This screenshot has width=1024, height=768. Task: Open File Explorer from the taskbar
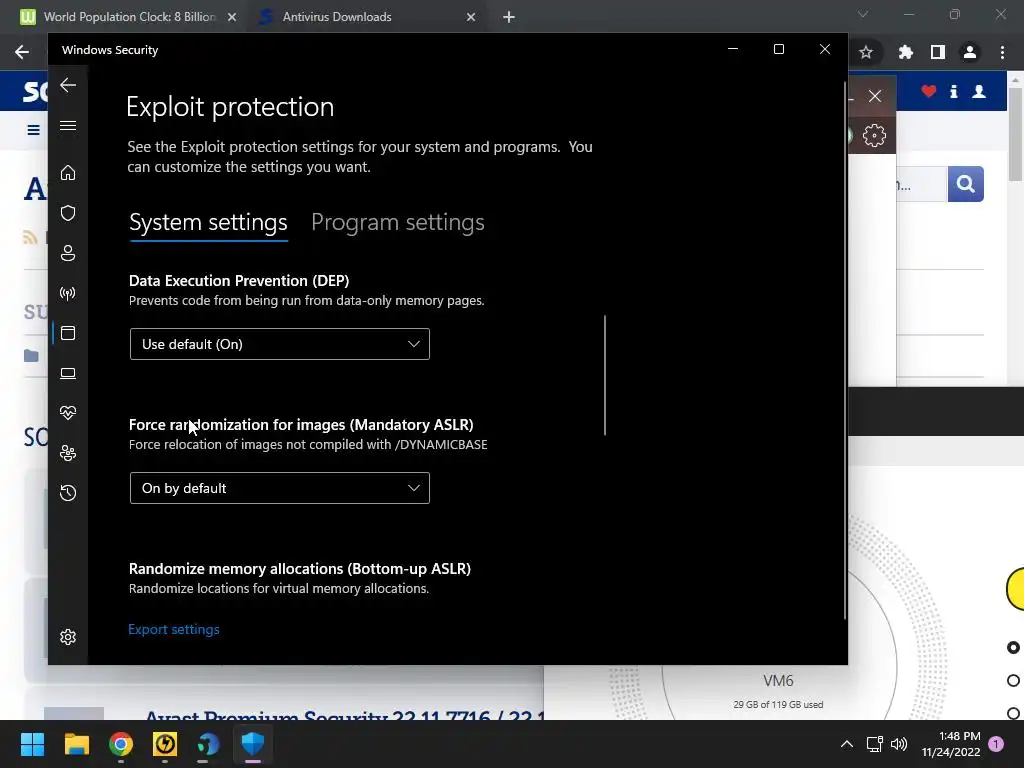click(76, 744)
